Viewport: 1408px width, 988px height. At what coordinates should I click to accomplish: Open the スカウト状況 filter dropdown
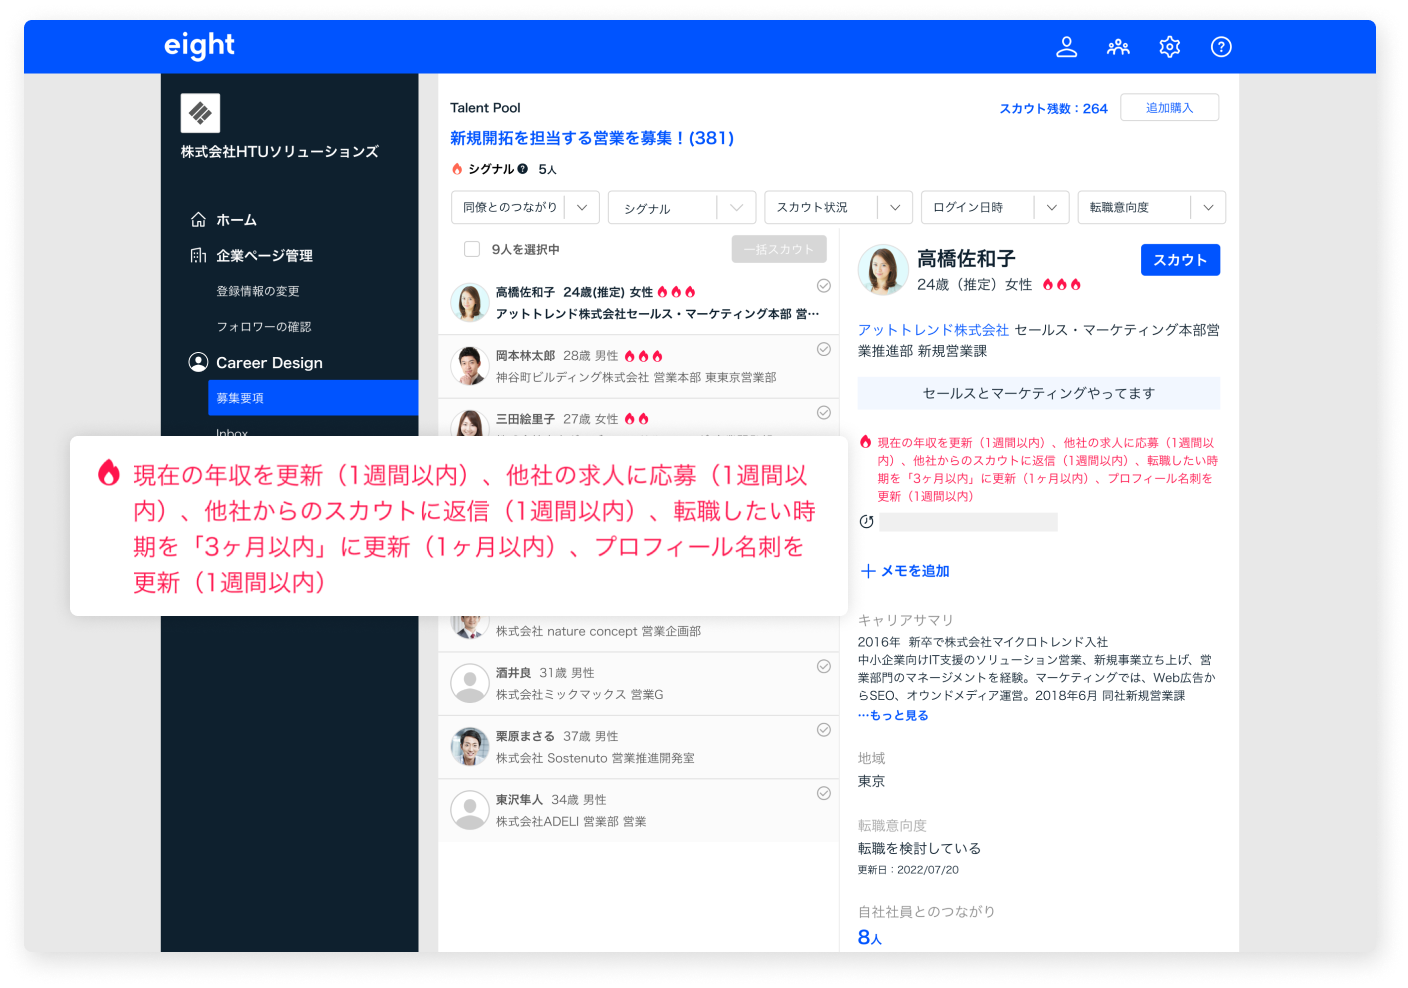click(839, 207)
